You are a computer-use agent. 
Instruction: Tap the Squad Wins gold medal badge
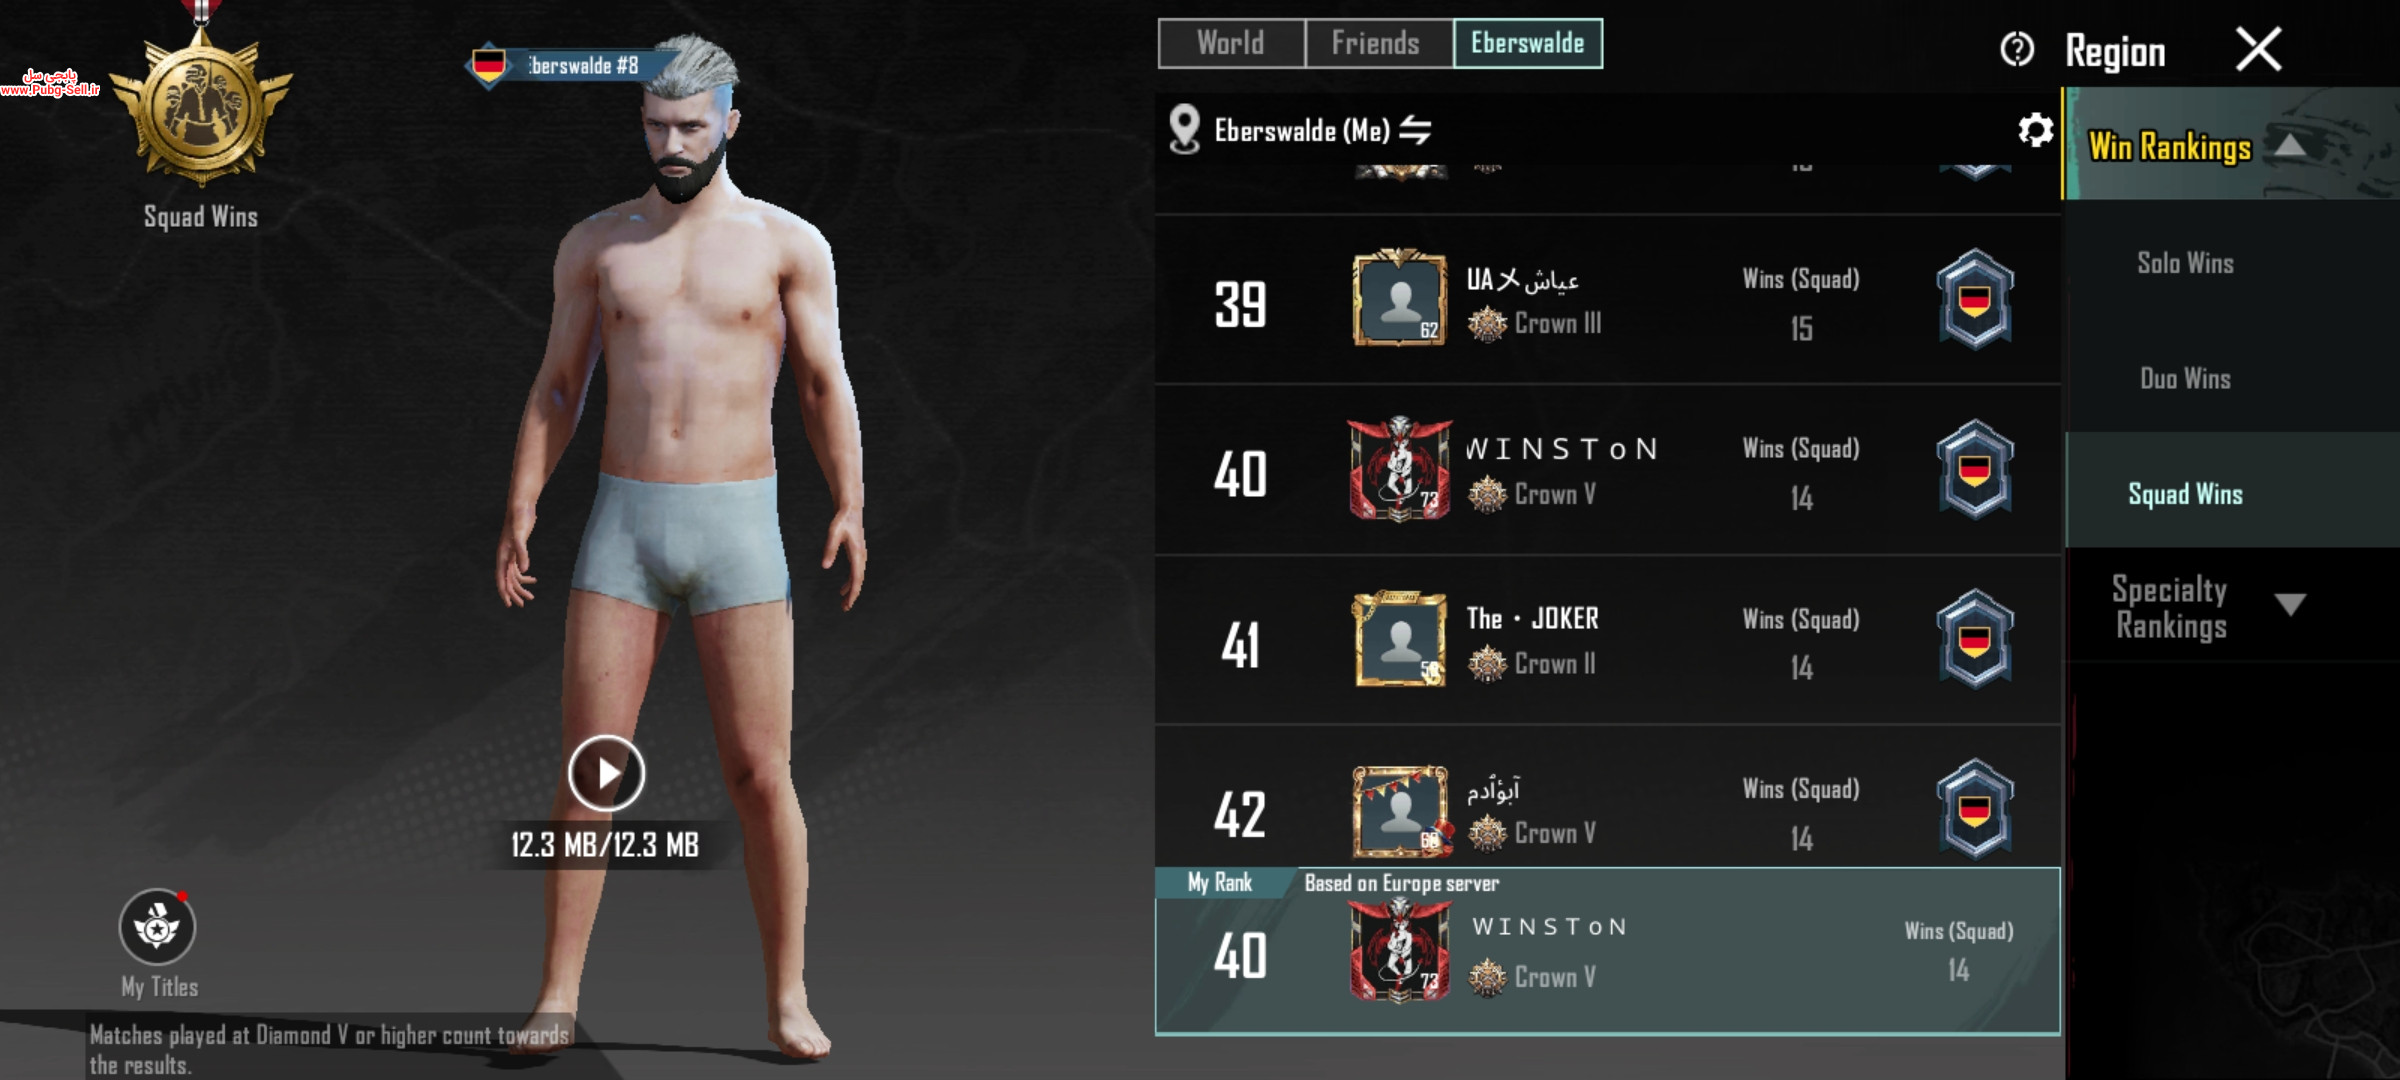coord(201,105)
